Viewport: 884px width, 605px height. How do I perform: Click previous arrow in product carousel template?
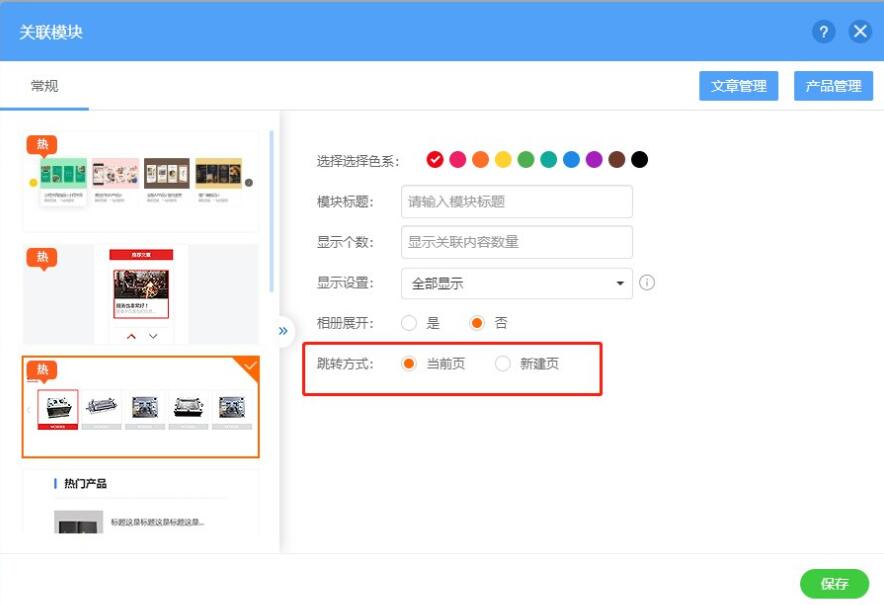[28, 409]
